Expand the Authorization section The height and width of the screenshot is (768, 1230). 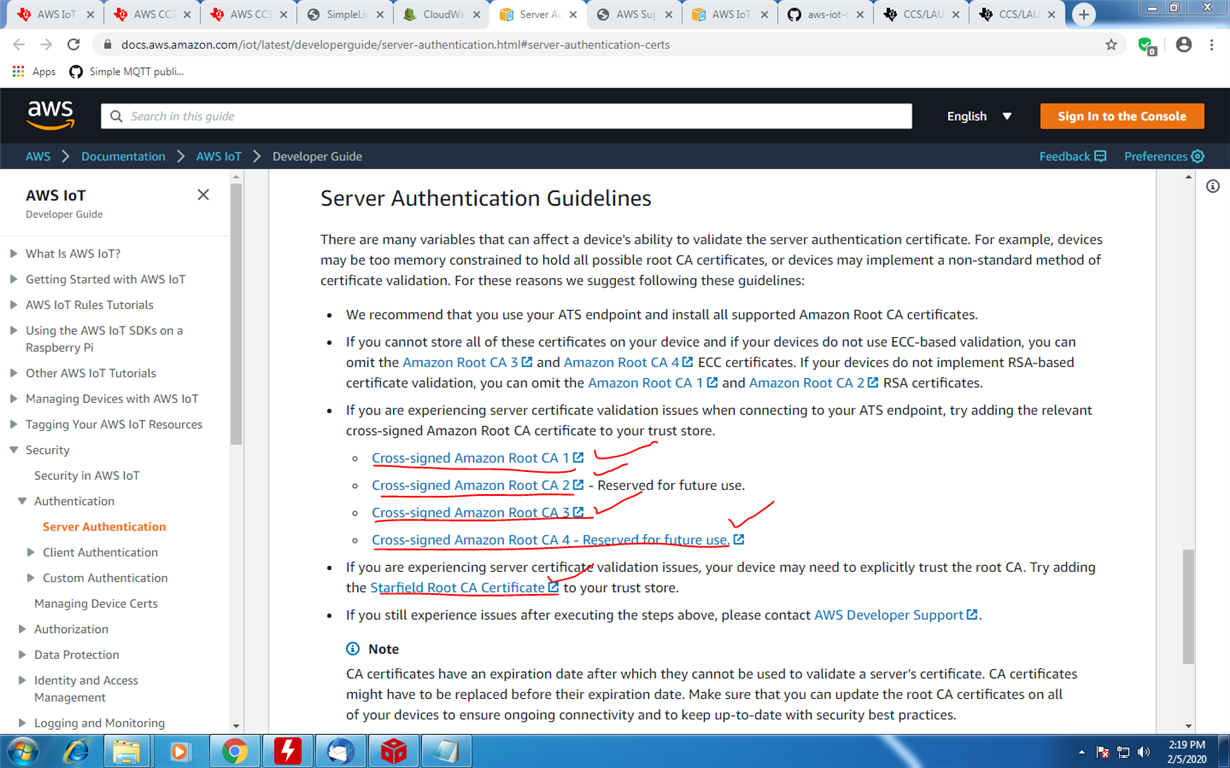click(x=22, y=629)
